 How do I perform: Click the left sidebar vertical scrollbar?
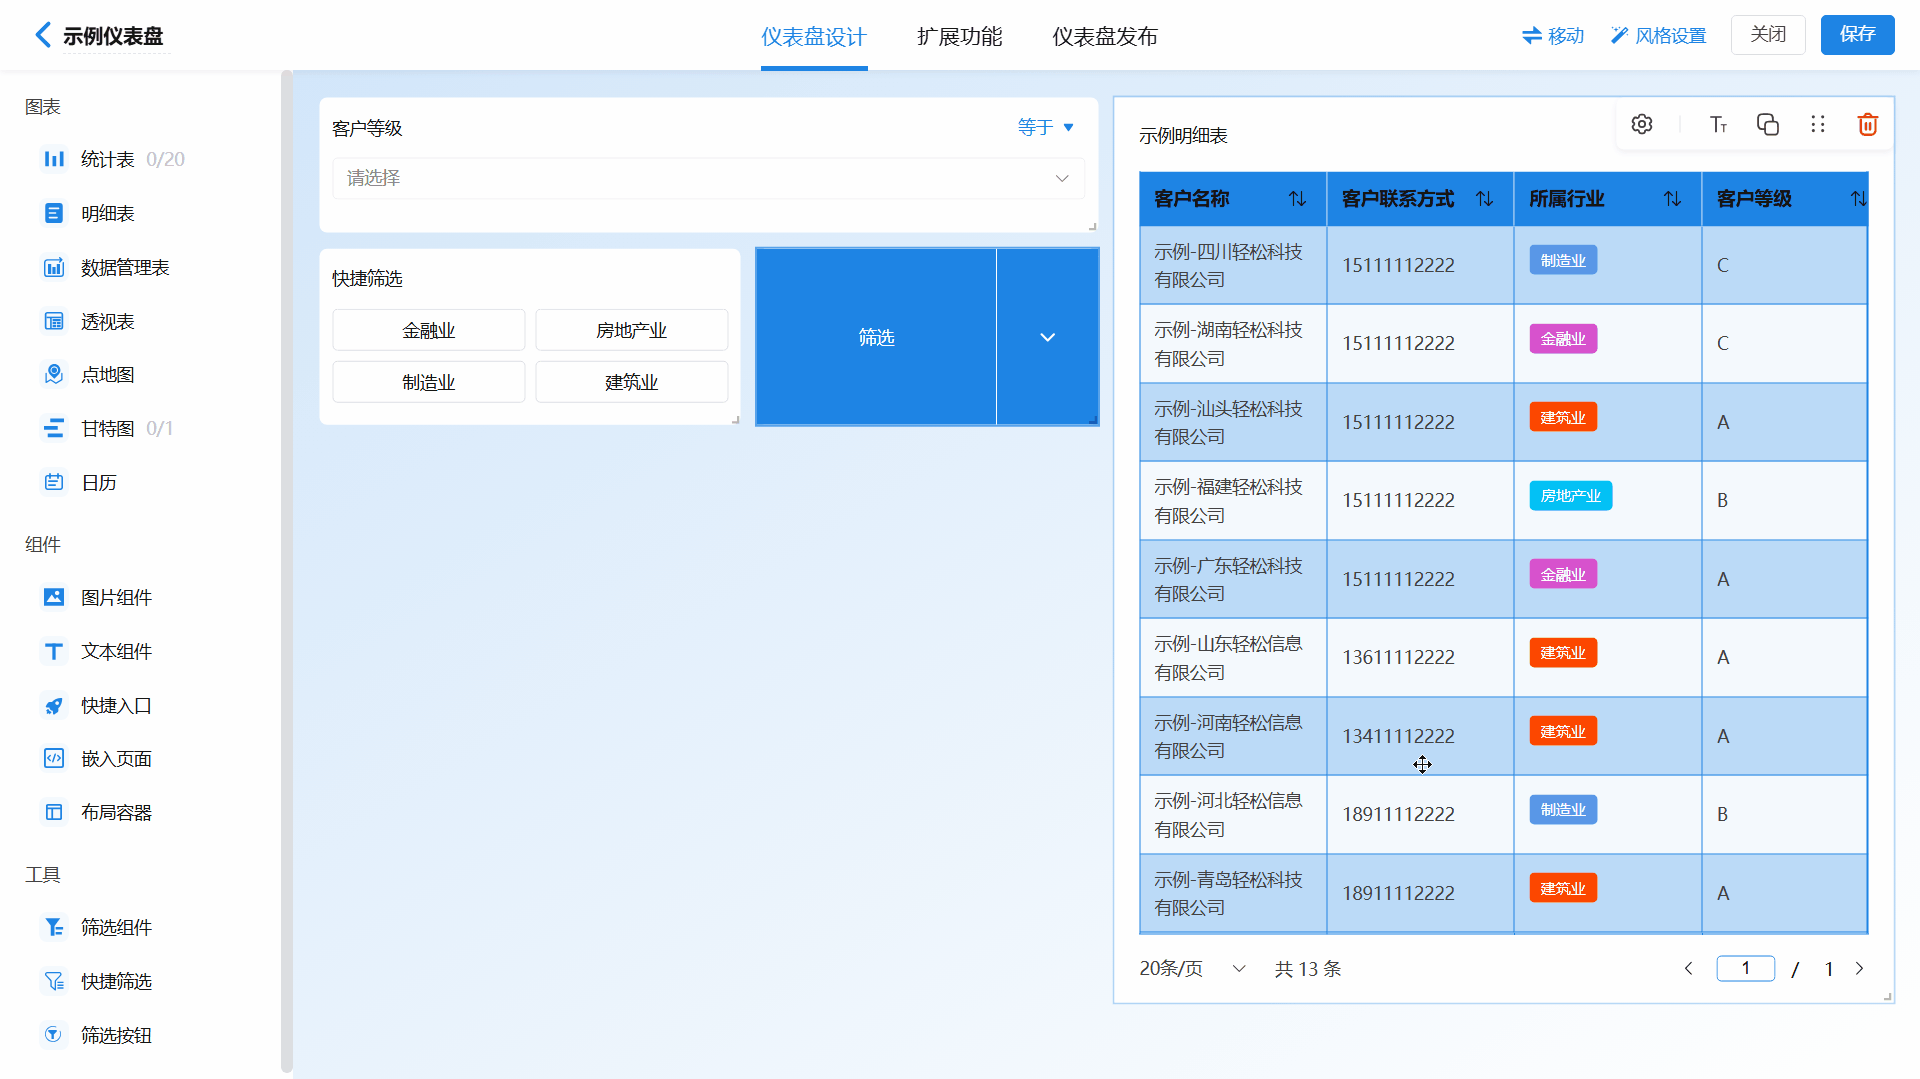287,570
